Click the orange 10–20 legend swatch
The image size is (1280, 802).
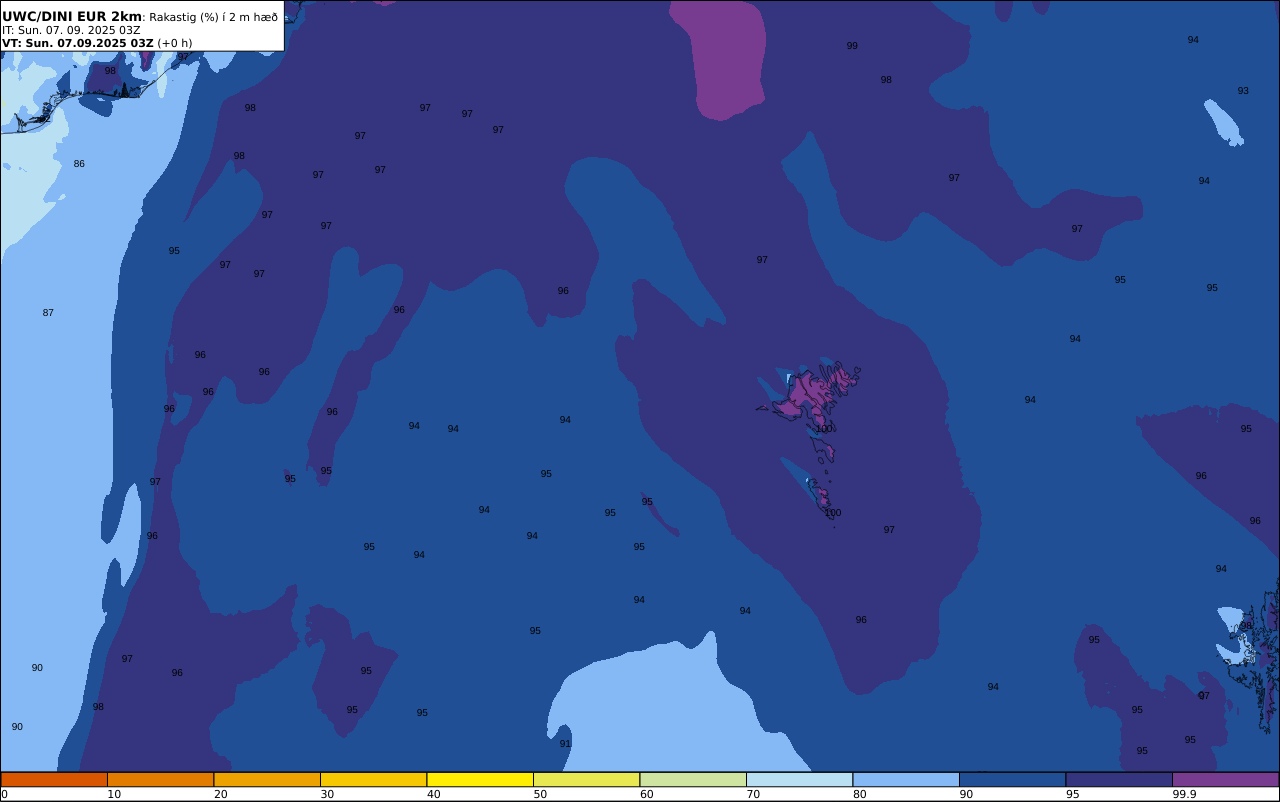tap(160, 779)
